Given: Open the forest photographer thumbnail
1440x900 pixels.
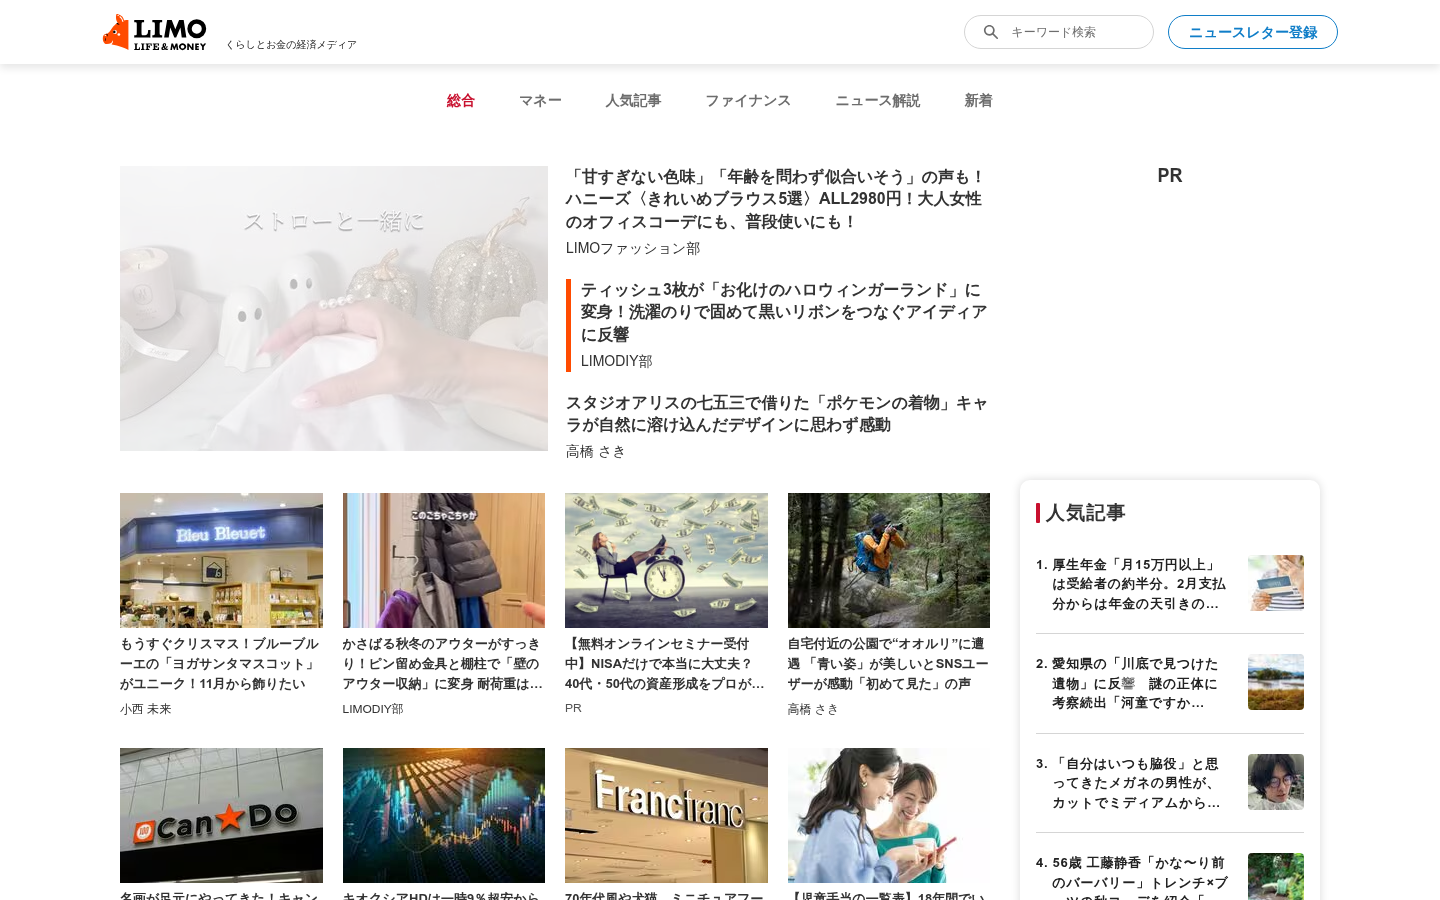Looking at the screenshot, I should tap(889, 560).
